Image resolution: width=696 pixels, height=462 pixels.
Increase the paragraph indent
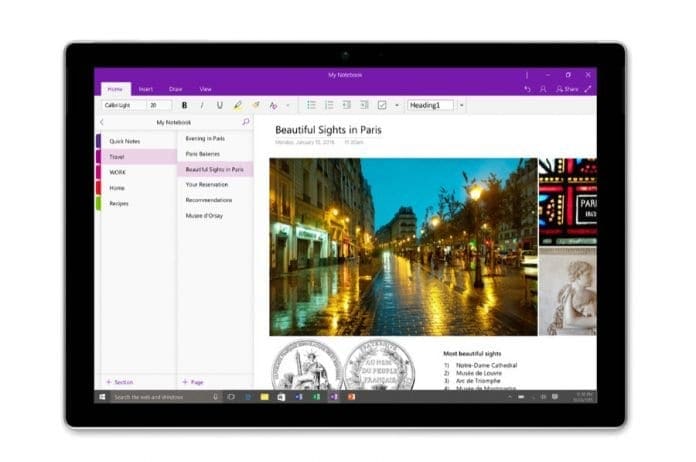click(x=364, y=105)
